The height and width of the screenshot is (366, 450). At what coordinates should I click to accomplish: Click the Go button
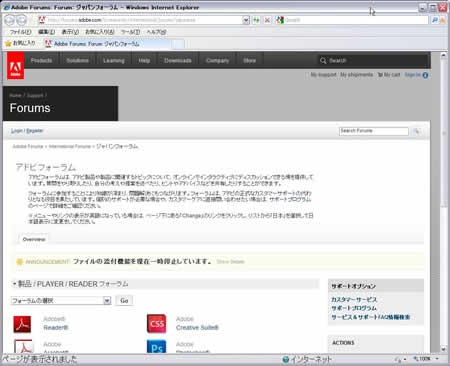124,301
